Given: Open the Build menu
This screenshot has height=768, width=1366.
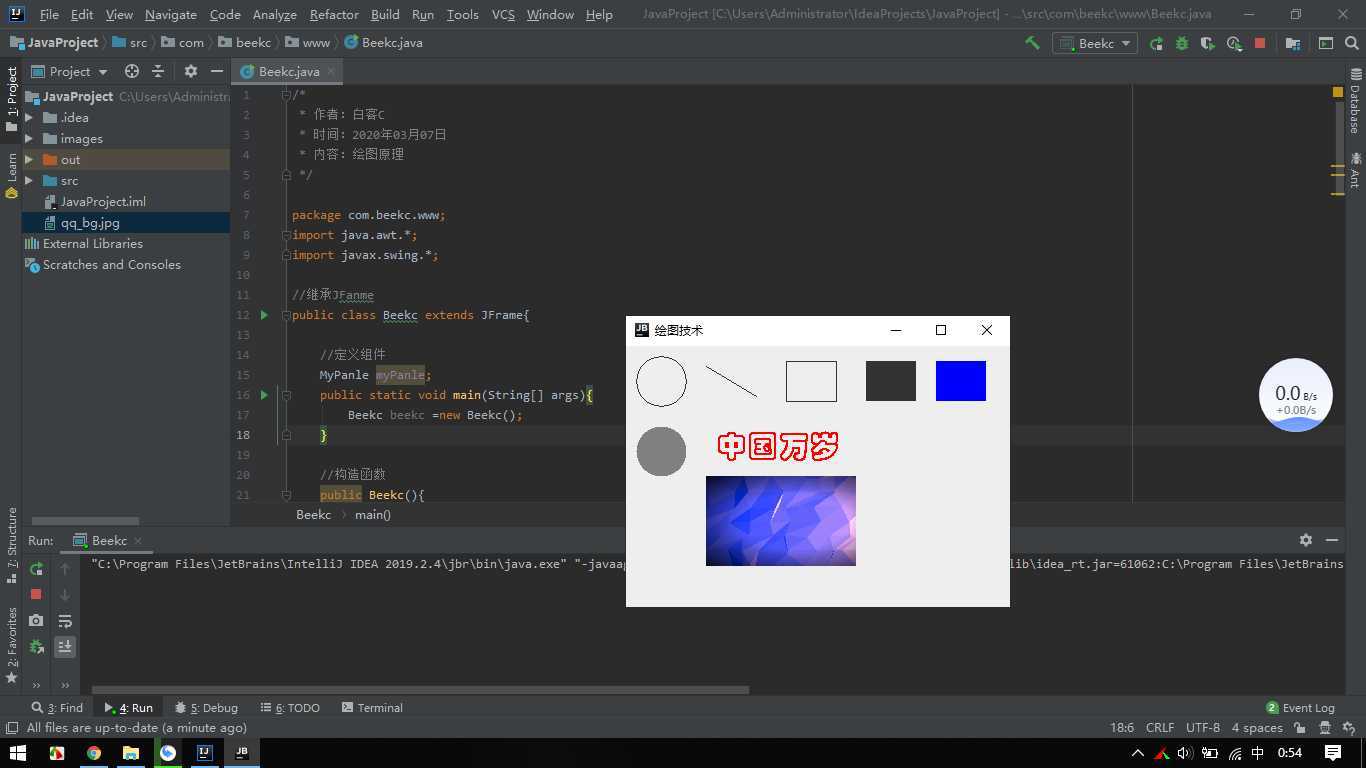Looking at the screenshot, I should (x=385, y=15).
